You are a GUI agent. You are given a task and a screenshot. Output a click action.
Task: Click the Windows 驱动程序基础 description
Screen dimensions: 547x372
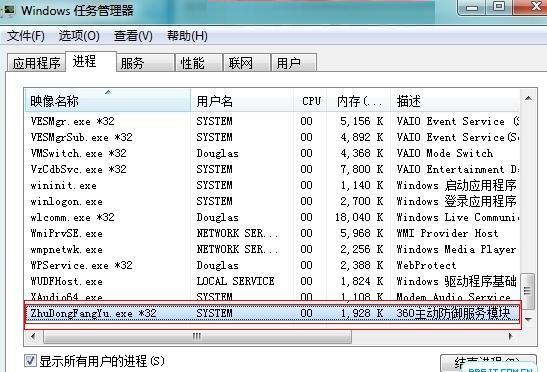[456, 281]
